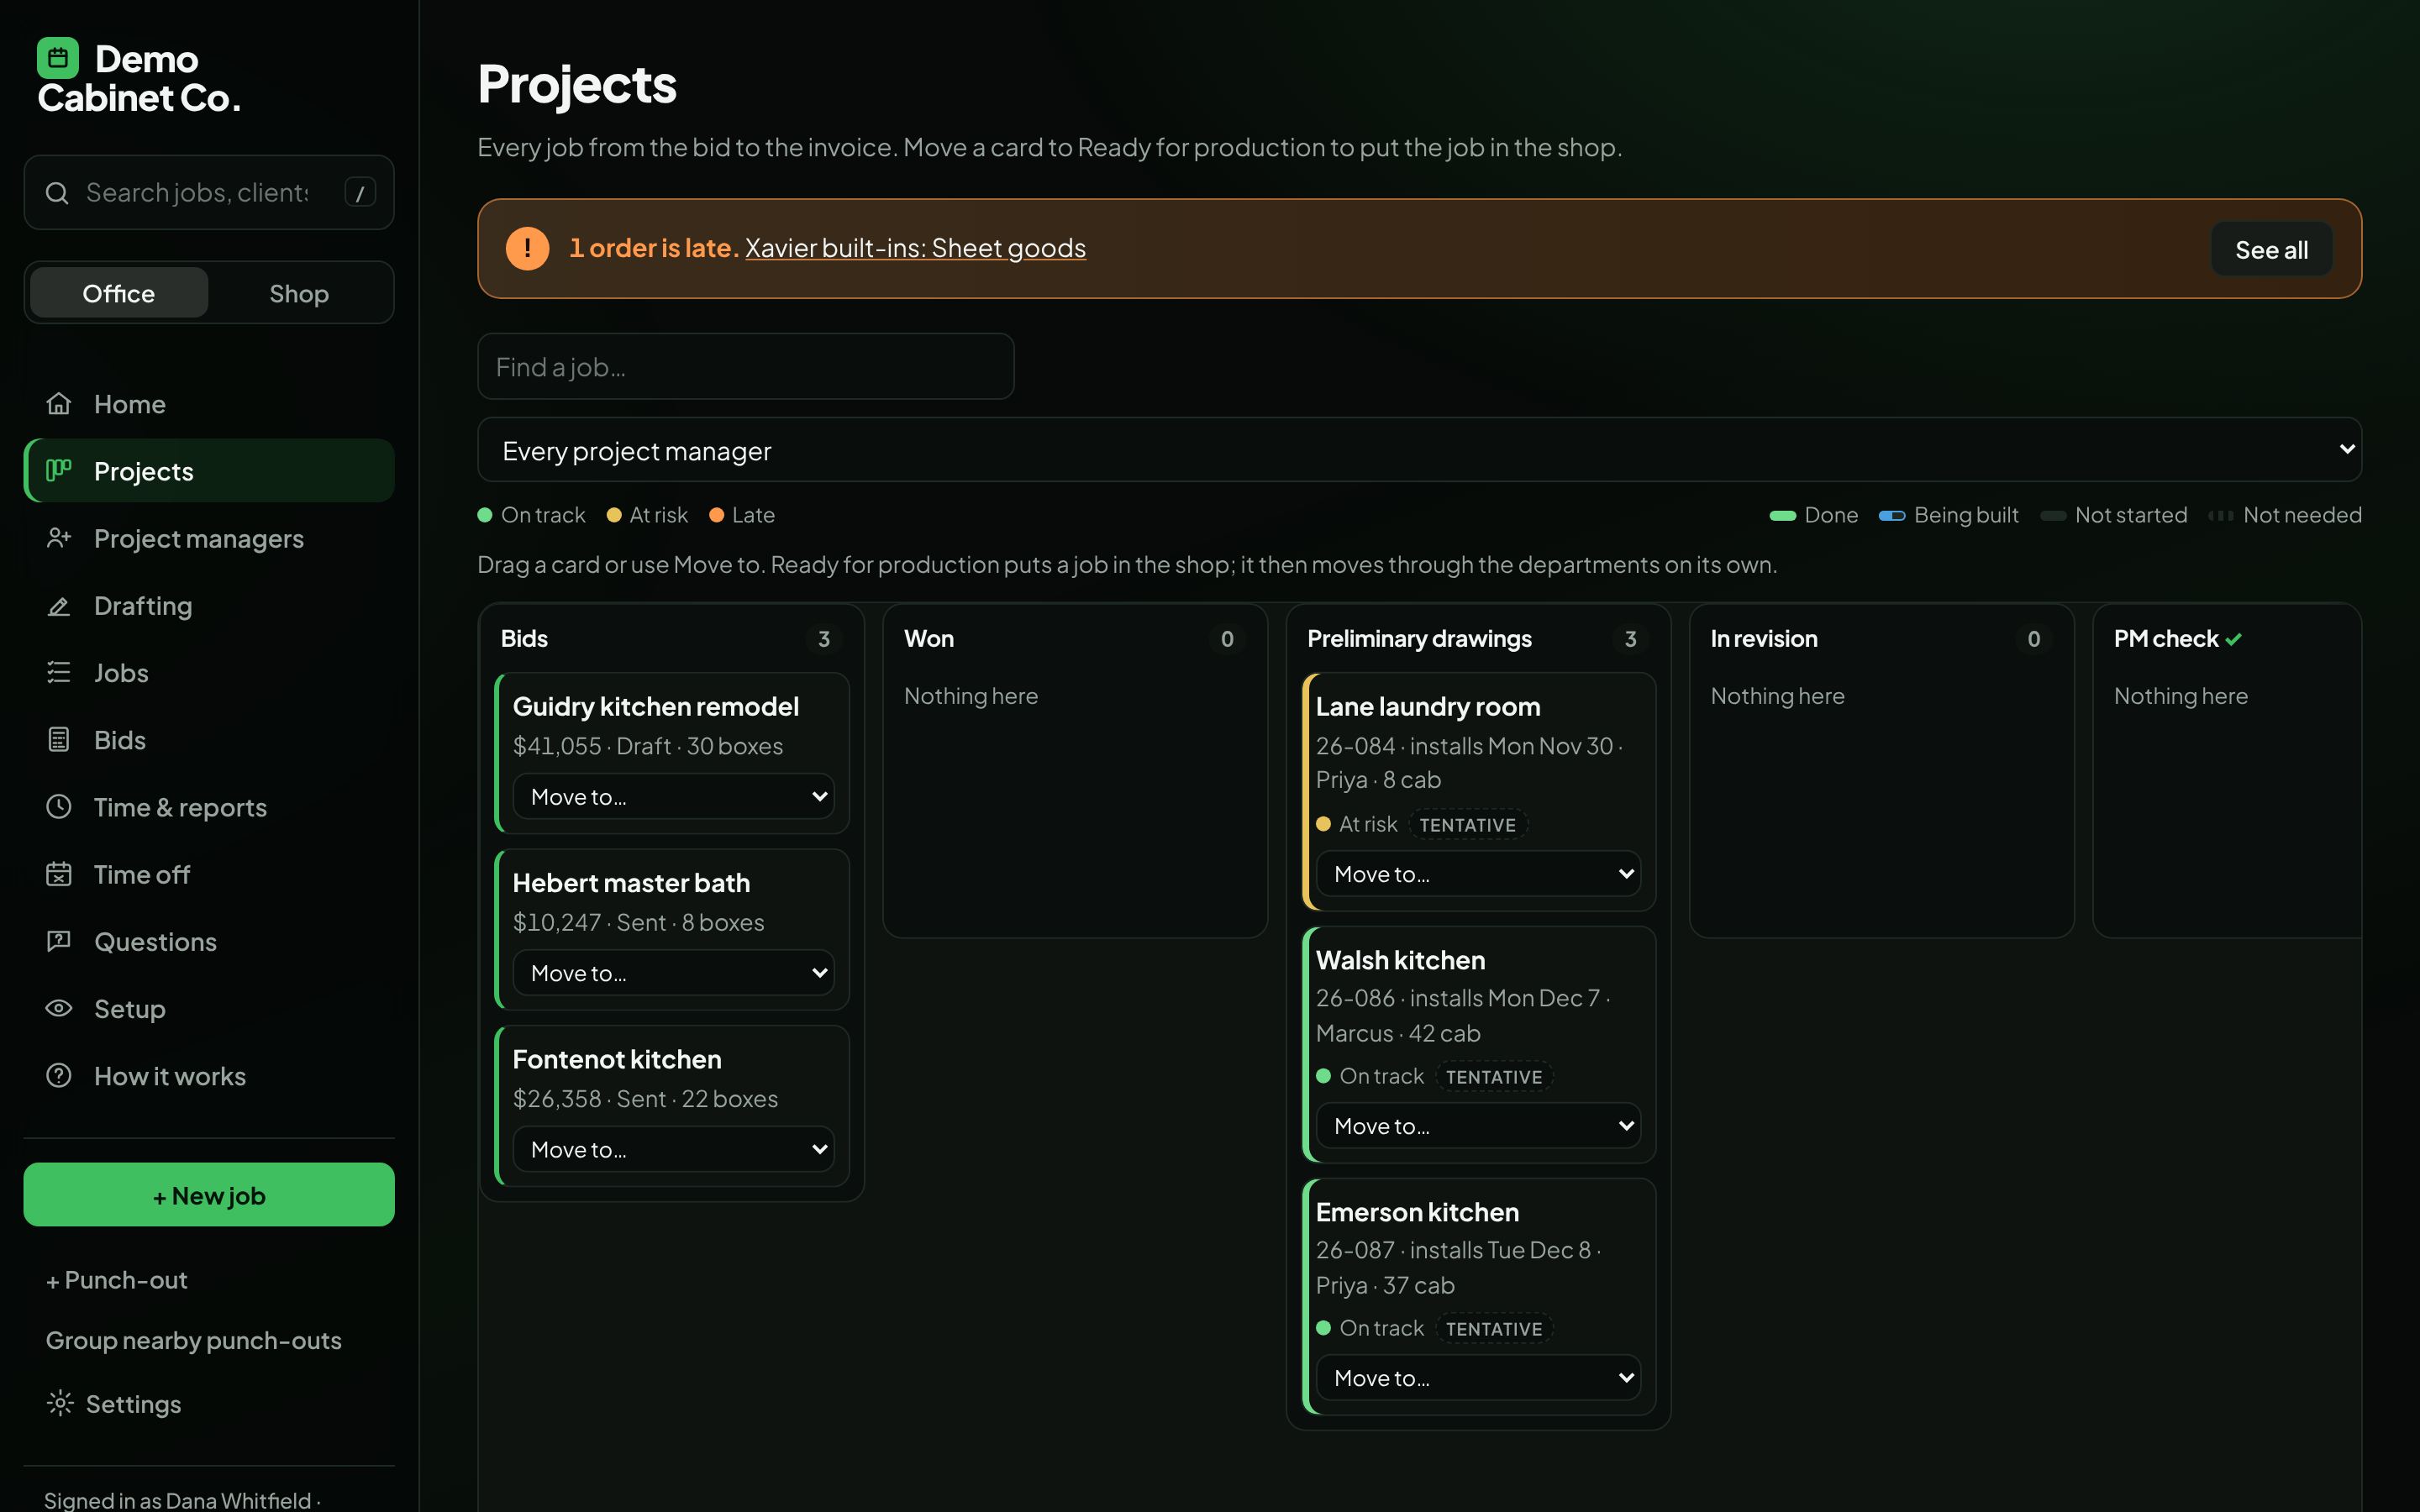Click the late order warning icon

[x=527, y=248]
